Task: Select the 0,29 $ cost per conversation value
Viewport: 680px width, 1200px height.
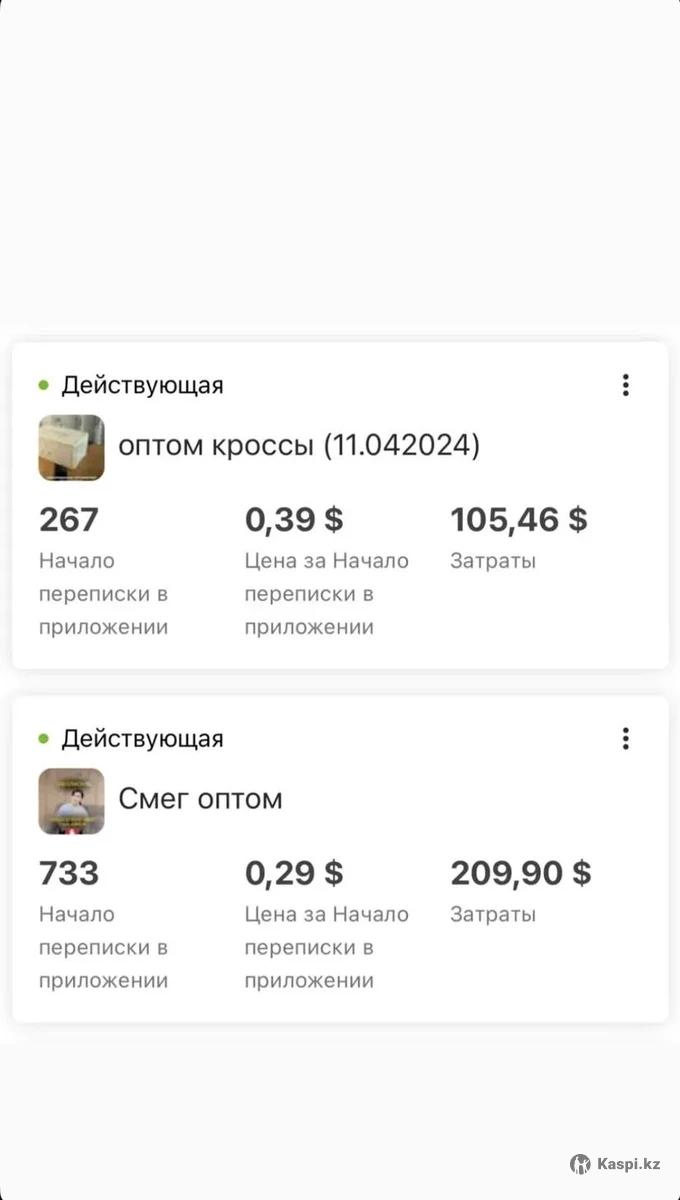Action: [x=294, y=874]
